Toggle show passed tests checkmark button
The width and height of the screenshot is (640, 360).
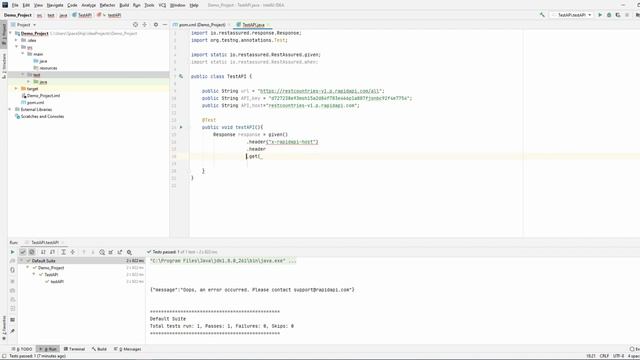23,252
